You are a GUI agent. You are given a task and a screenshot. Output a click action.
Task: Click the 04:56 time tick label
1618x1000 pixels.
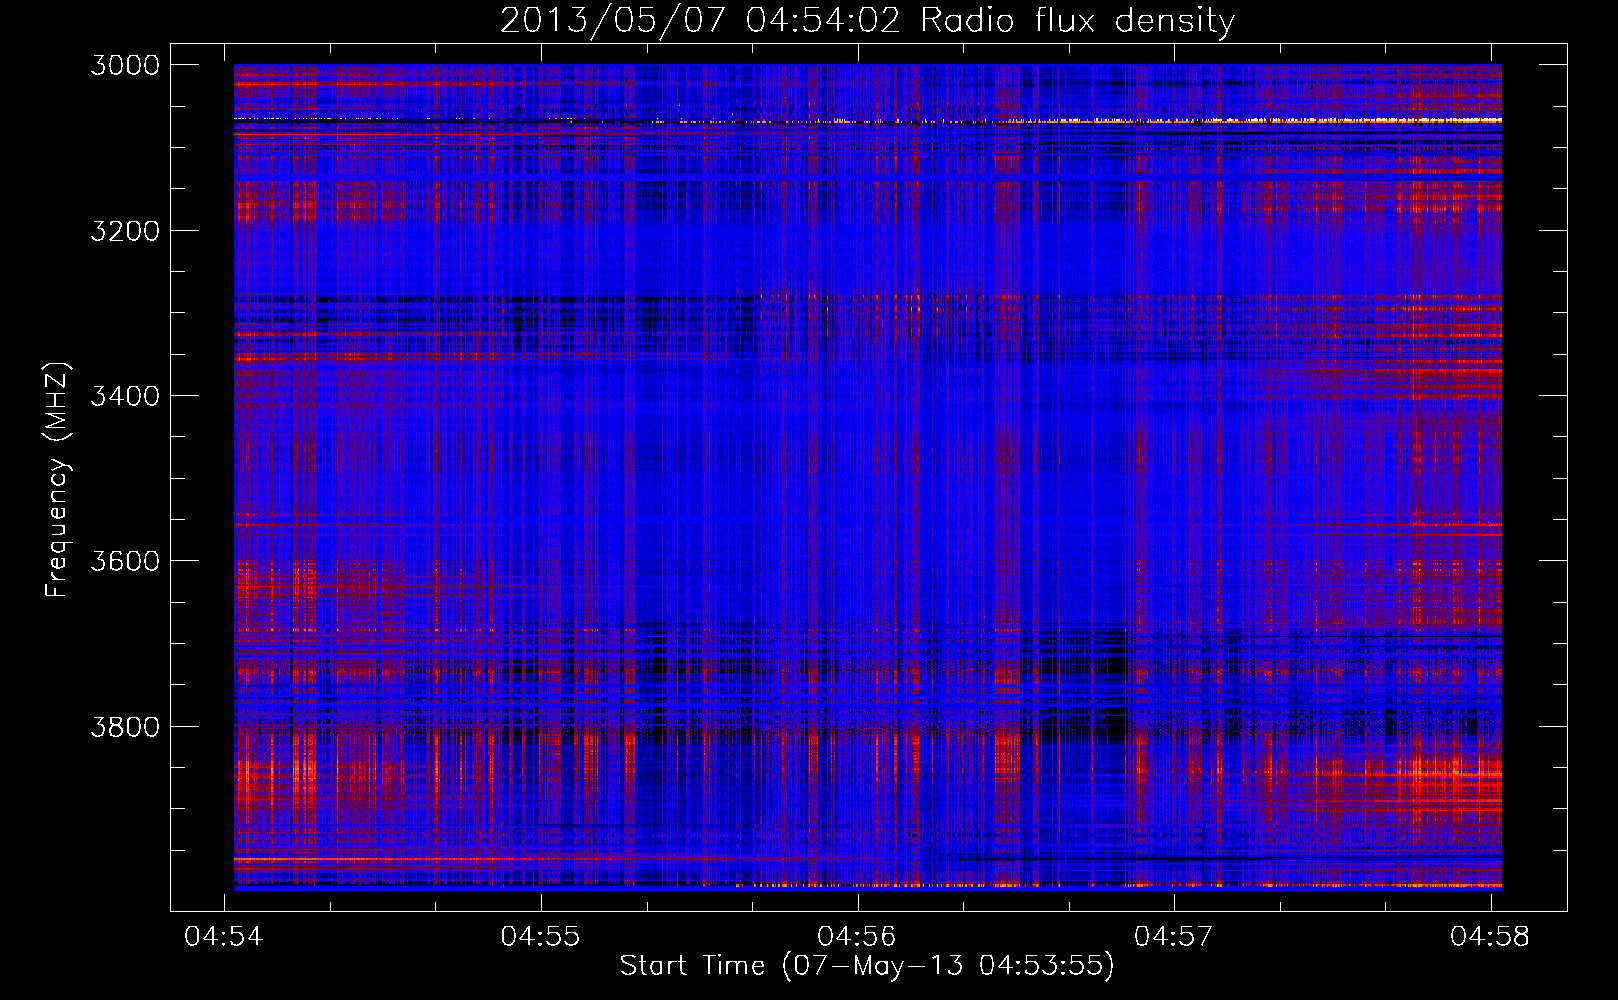pyautogui.click(x=857, y=936)
